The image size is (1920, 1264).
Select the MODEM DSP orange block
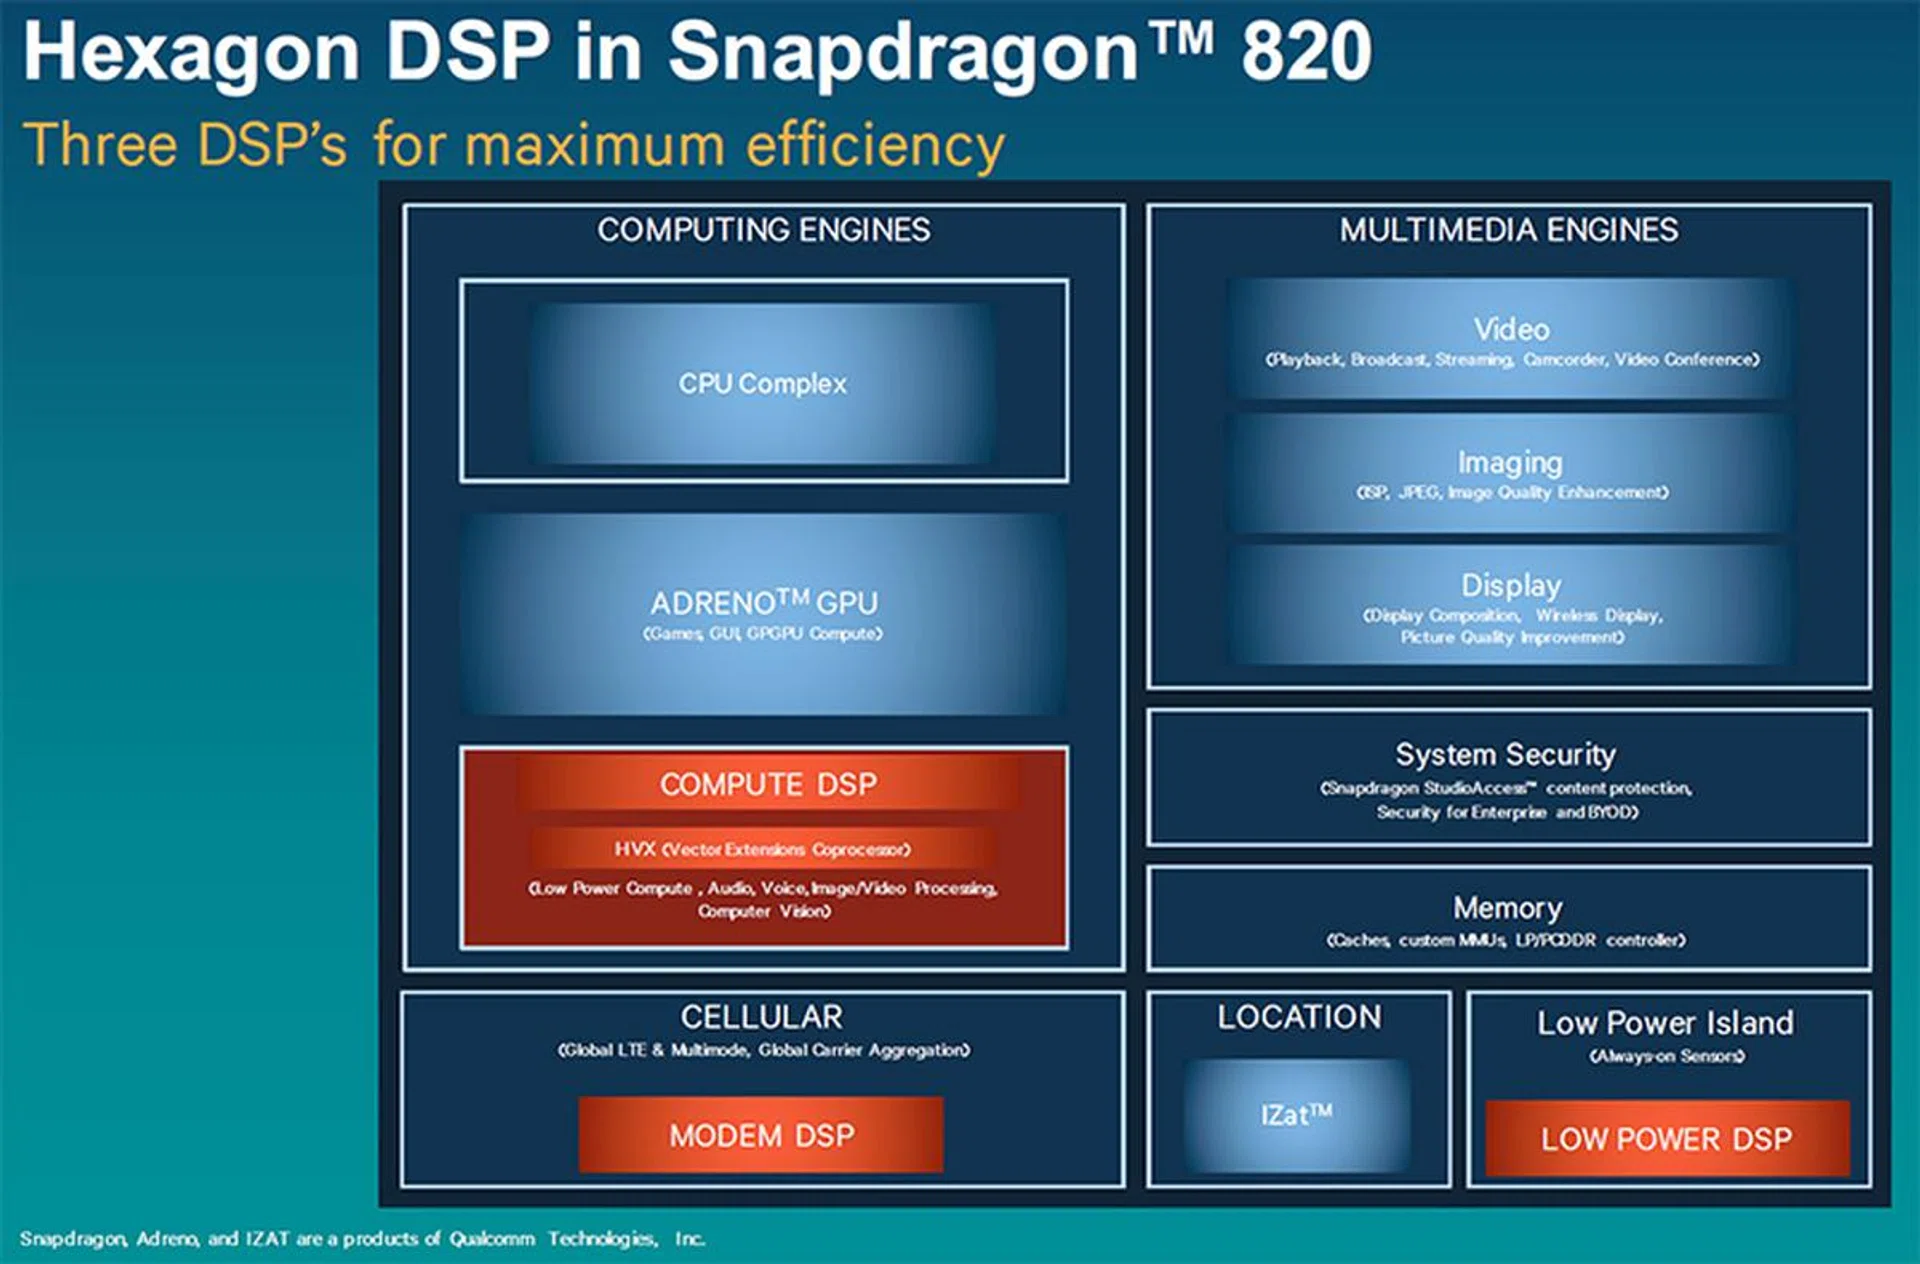pos(761,1135)
